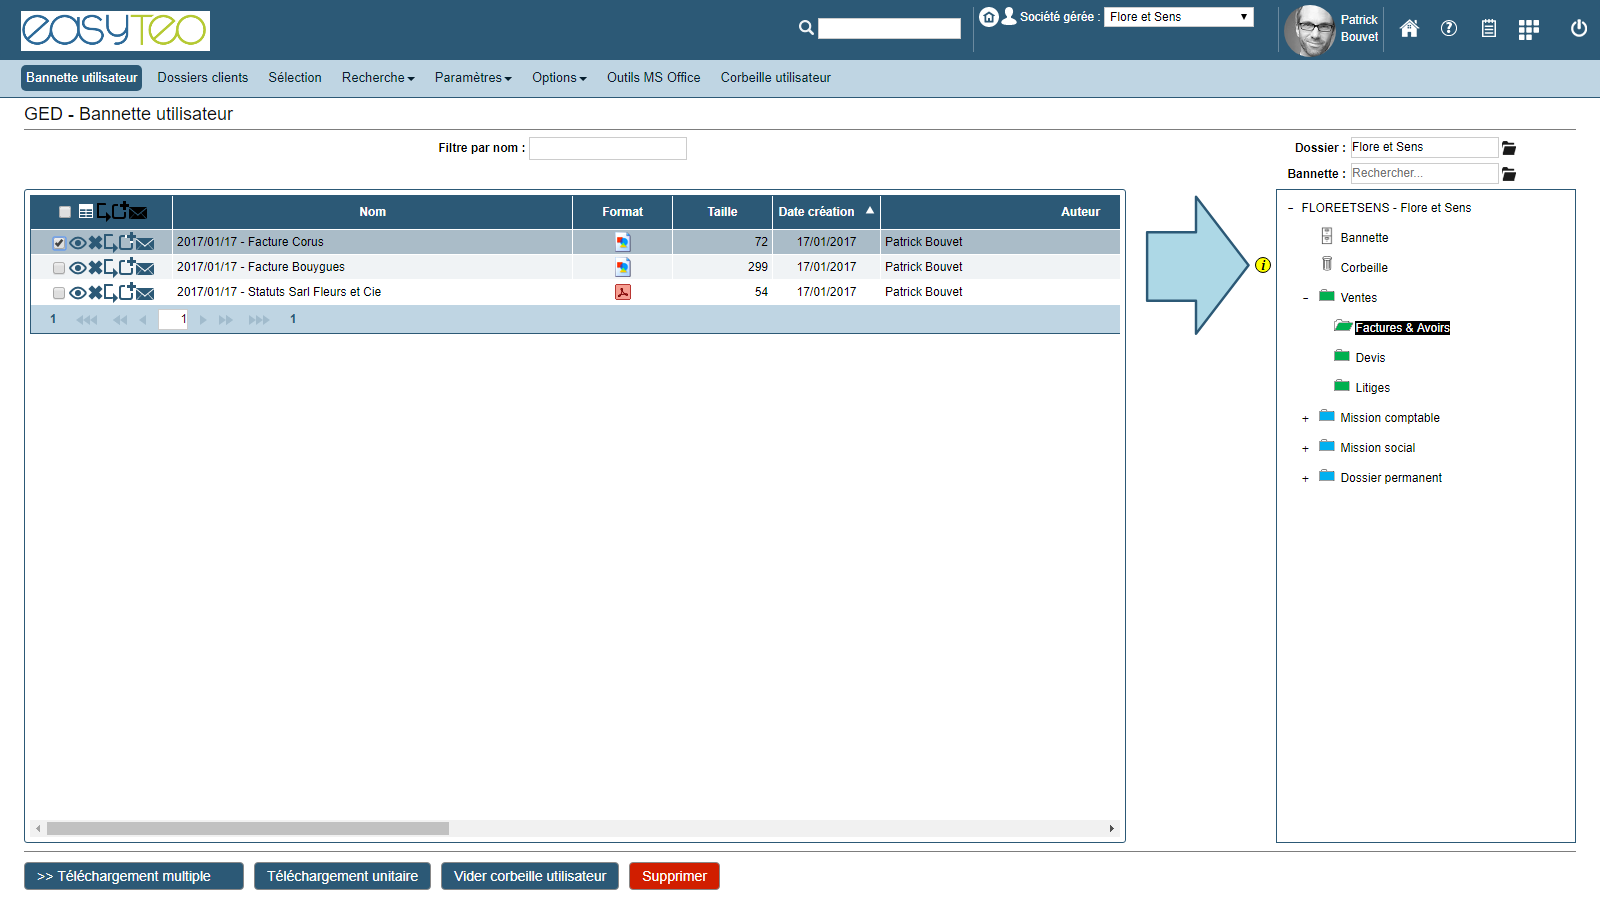This screenshot has height=900, width=1600.
Task: Click folder icon next to Dossier field
Action: click(1509, 148)
